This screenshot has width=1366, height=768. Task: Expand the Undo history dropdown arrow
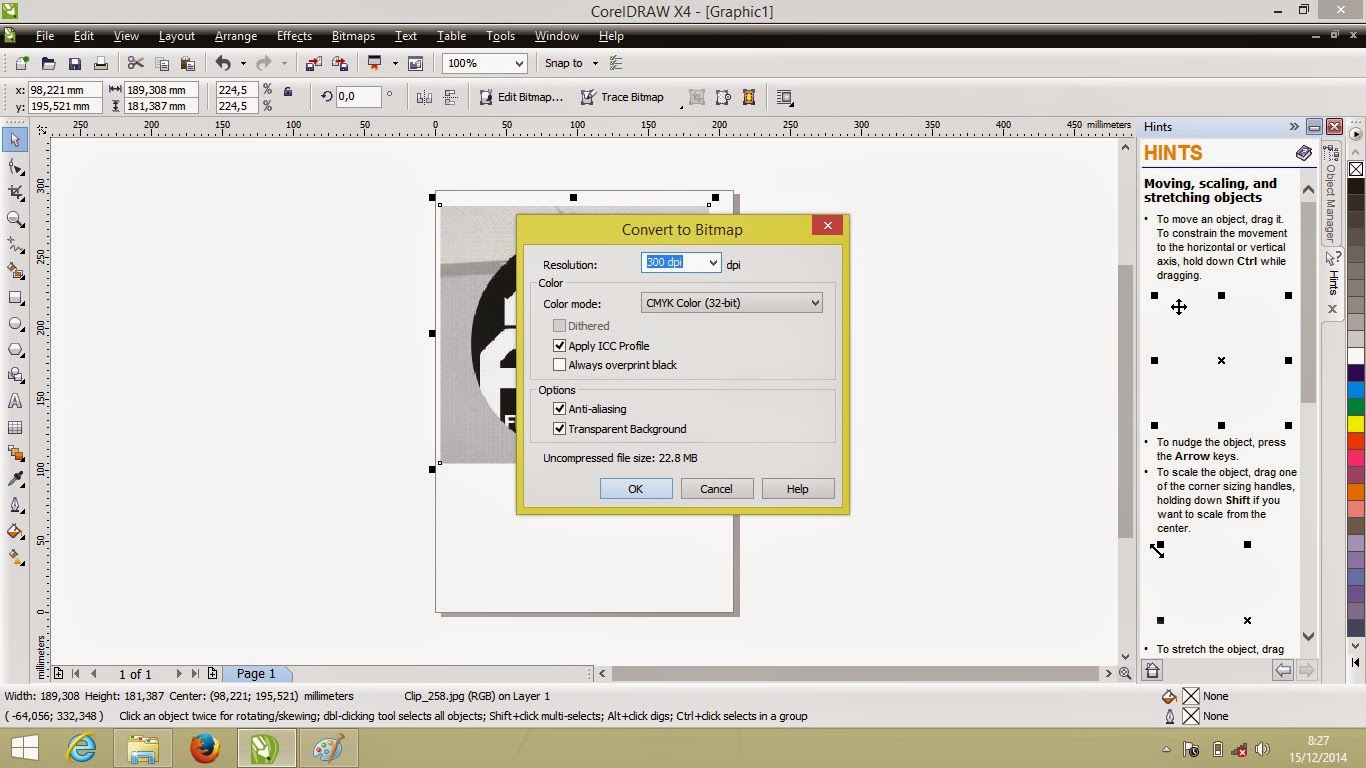pyautogui.click(x=243, y=63)
